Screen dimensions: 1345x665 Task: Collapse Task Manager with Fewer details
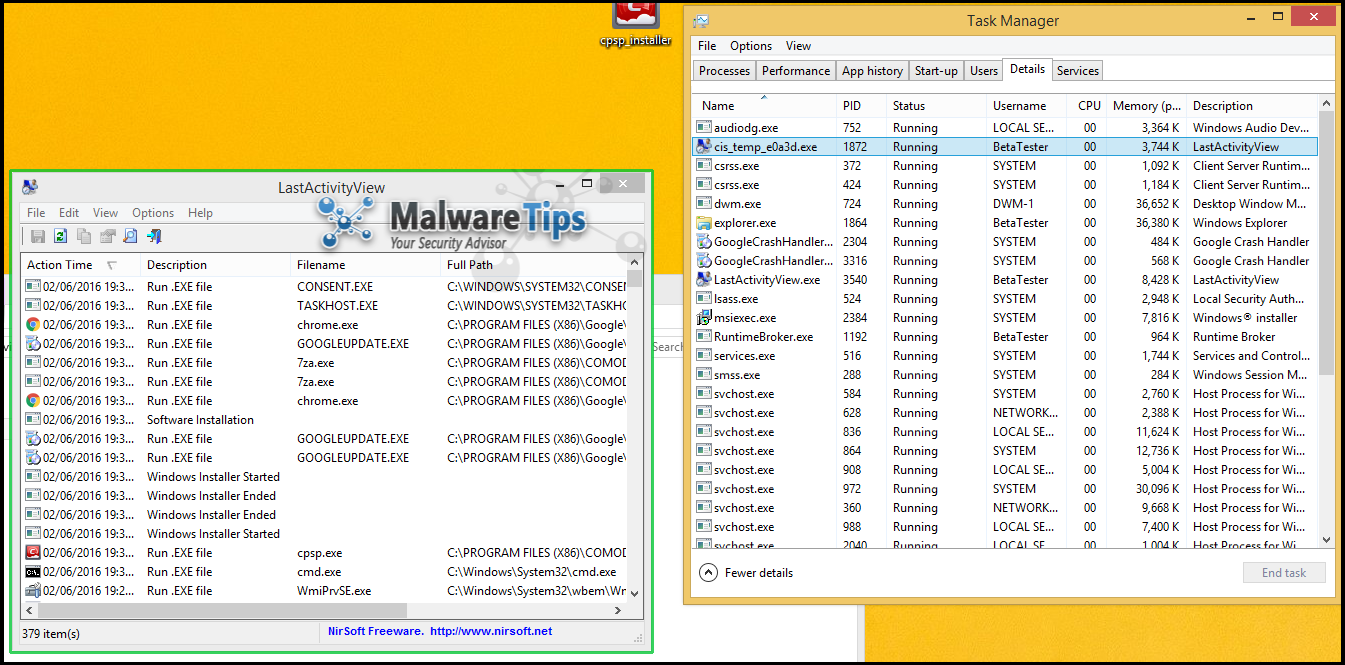tap(746, 573)
